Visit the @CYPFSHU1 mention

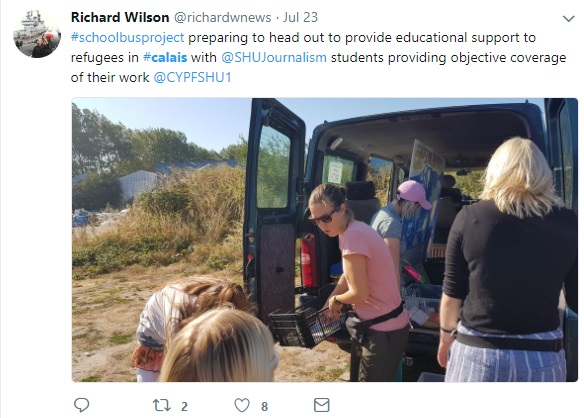coord(192,77)
